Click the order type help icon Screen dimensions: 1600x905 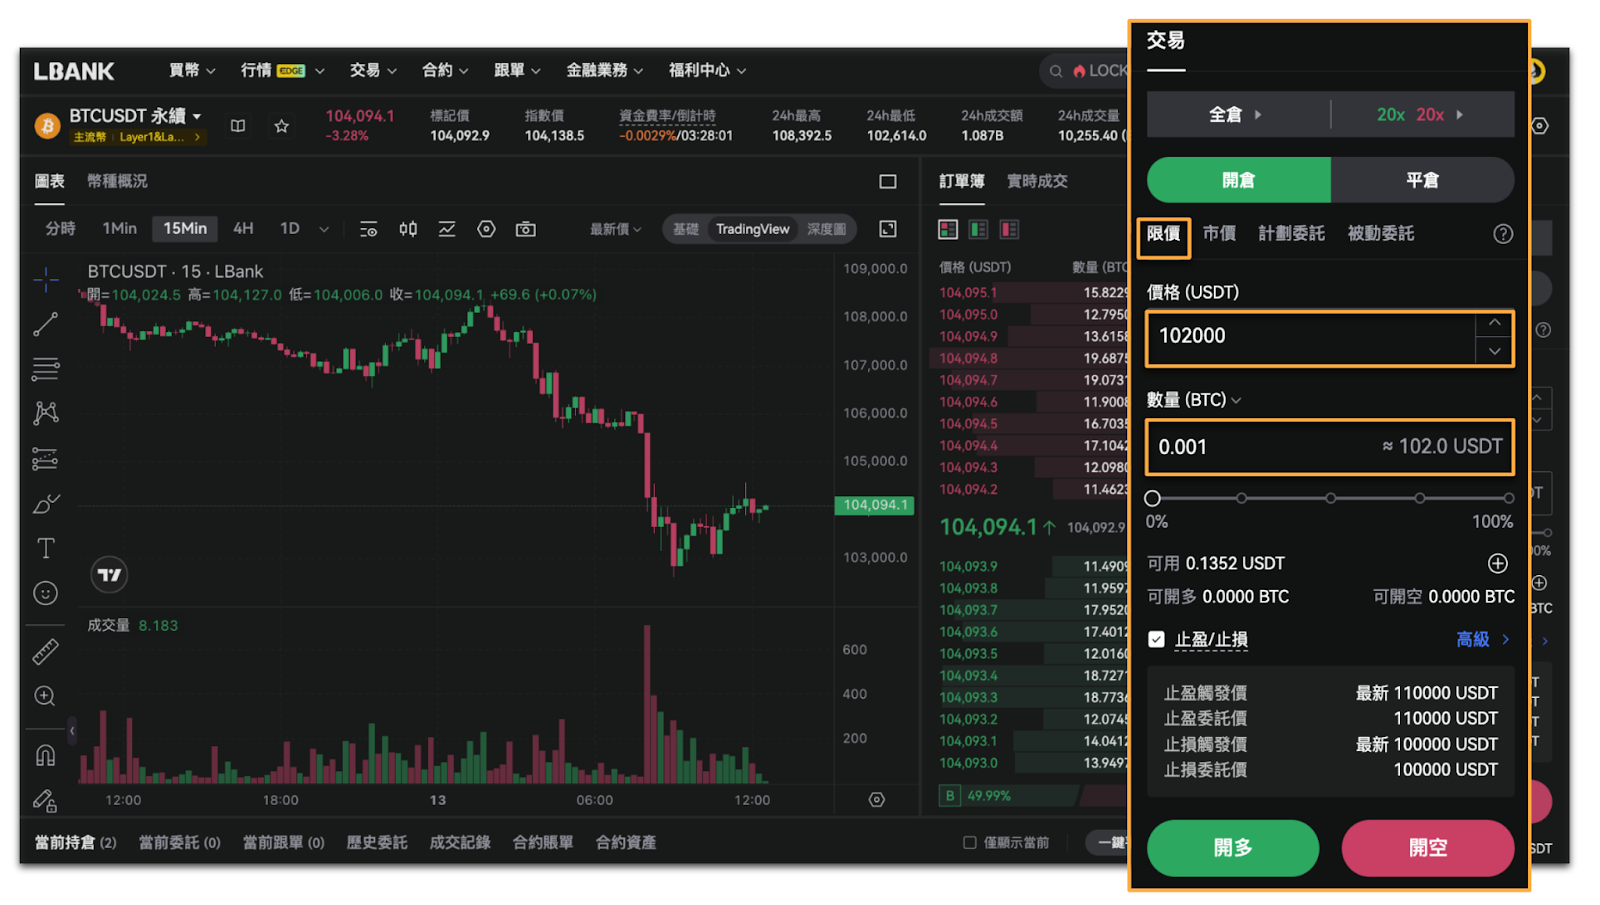[1502, 234]
